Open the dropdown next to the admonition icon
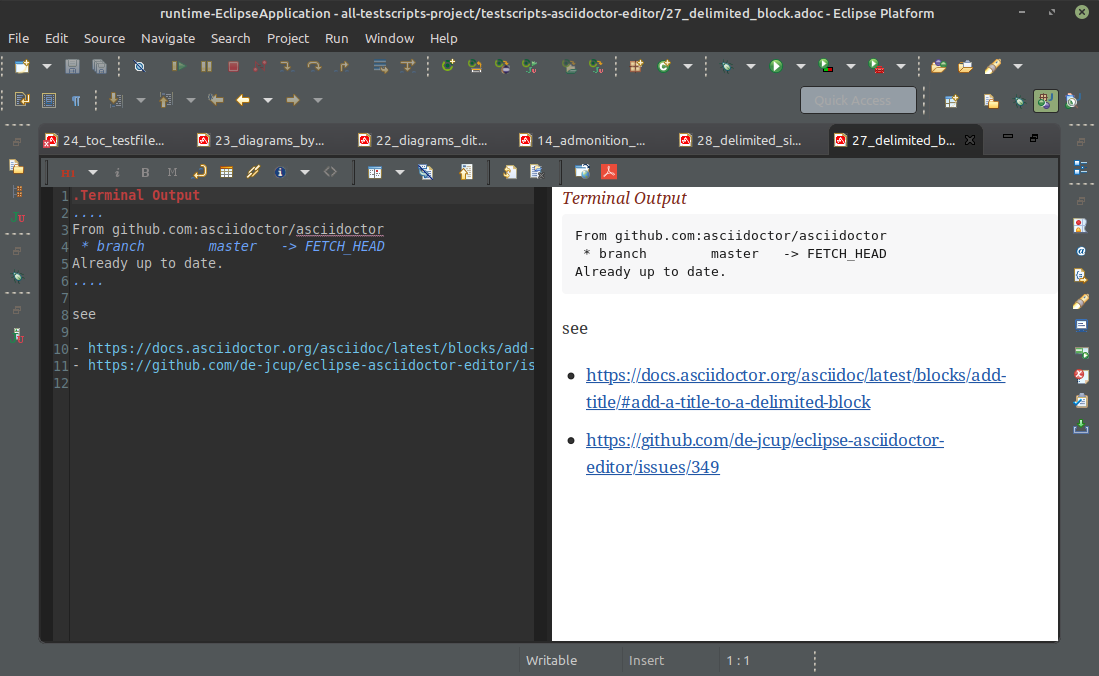The image size is (1099, 676). [x=304, y=172]
